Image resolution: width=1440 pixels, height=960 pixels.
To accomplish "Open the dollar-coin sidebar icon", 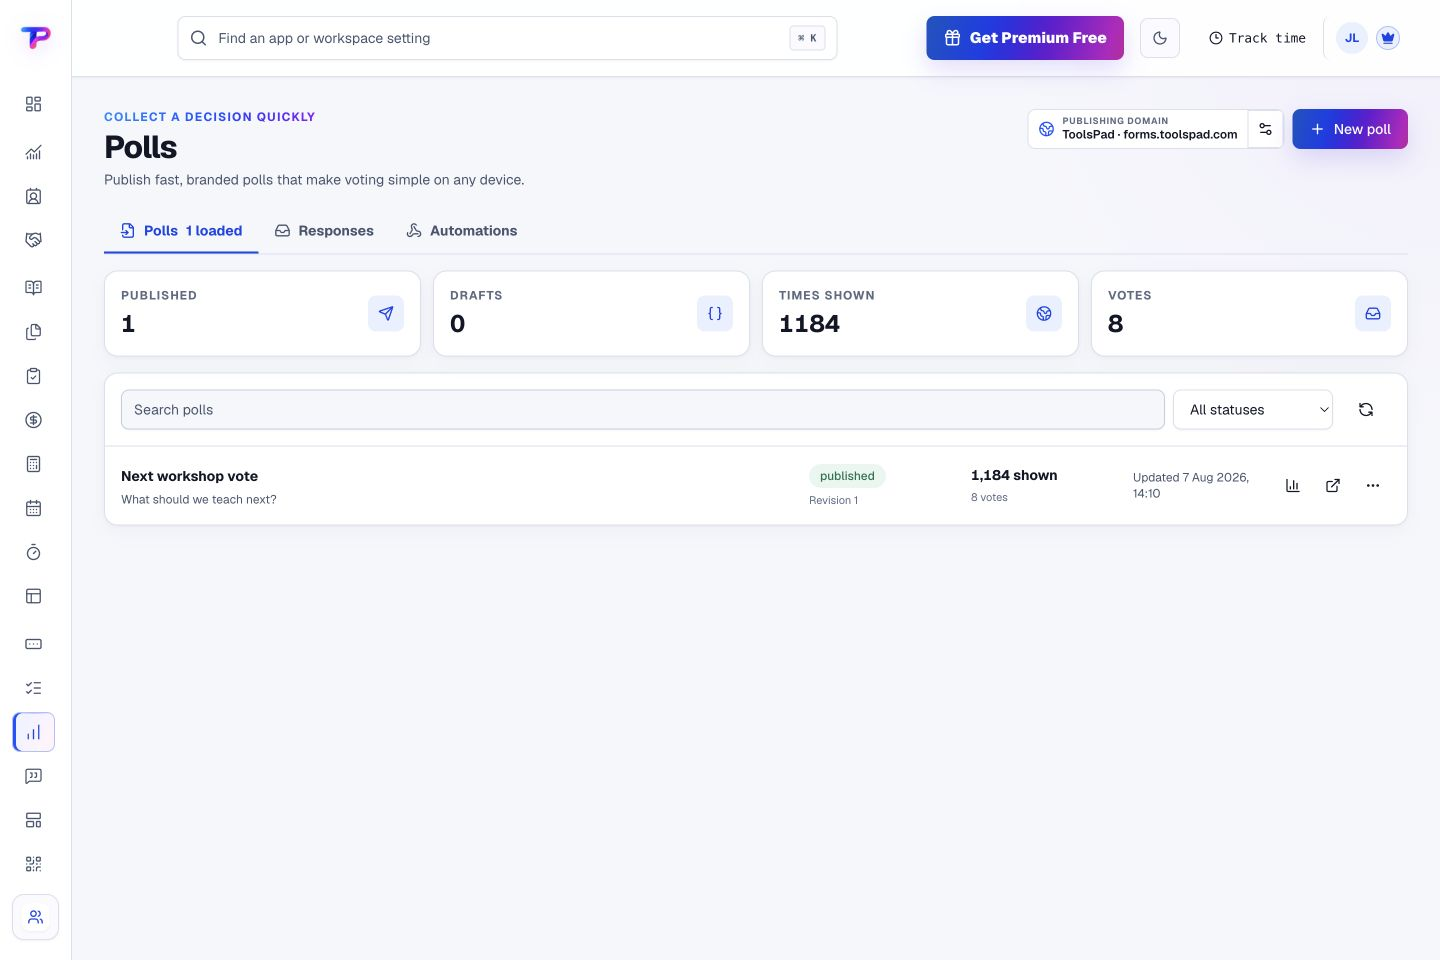I will tap(33, 420).
